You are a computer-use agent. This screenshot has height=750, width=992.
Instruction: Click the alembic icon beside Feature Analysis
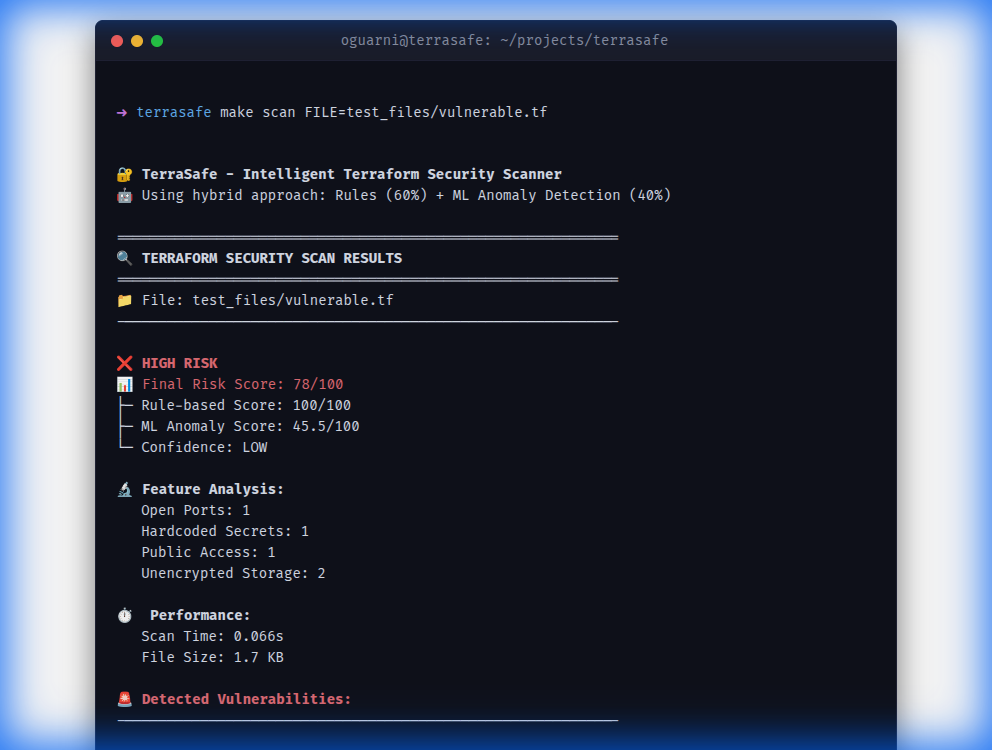point(125,488)
